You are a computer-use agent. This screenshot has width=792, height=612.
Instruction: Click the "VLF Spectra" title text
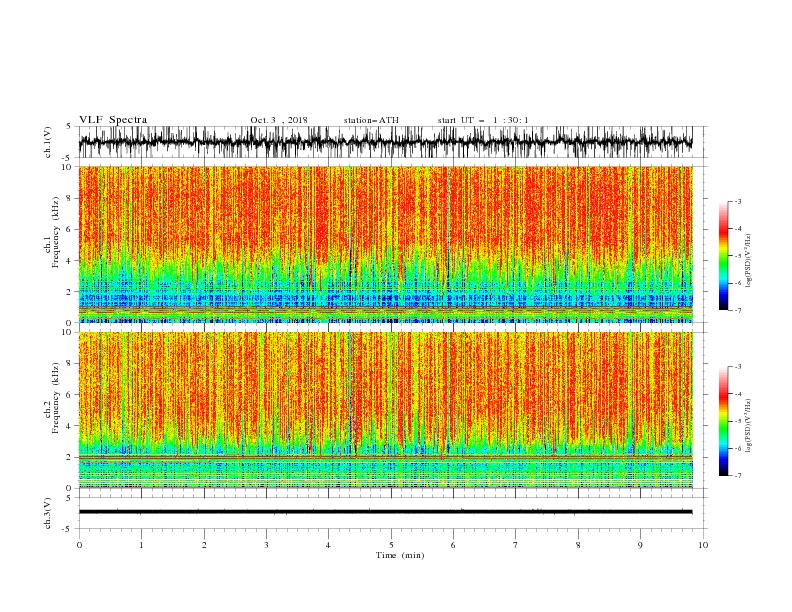click(x=113, y=120)
